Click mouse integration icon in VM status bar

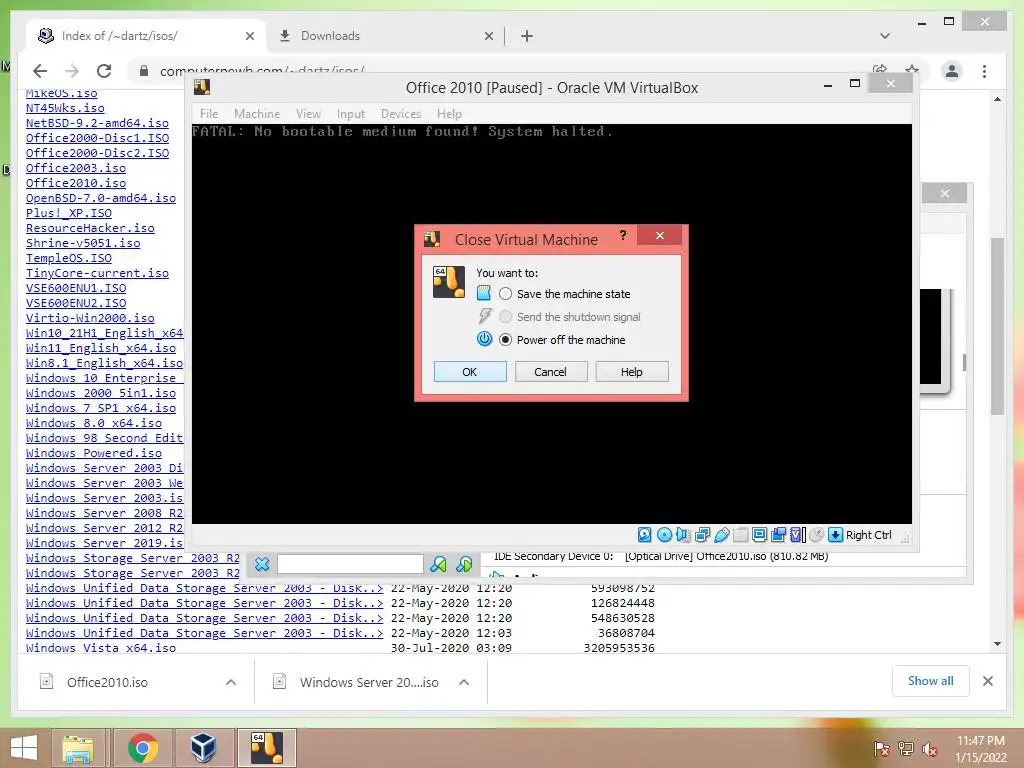point(816,535)
